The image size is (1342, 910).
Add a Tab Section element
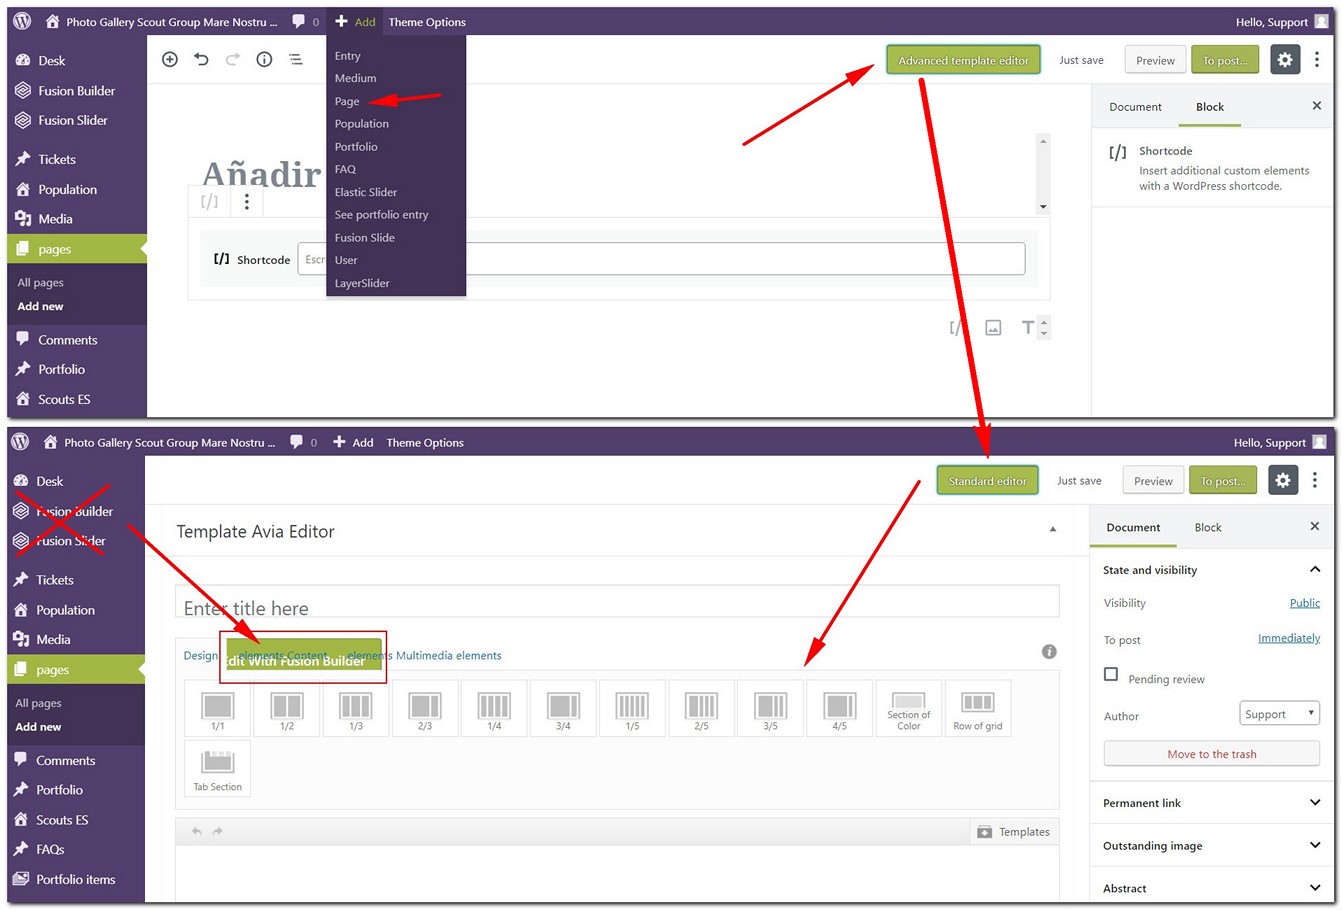(x=218, y=769)
